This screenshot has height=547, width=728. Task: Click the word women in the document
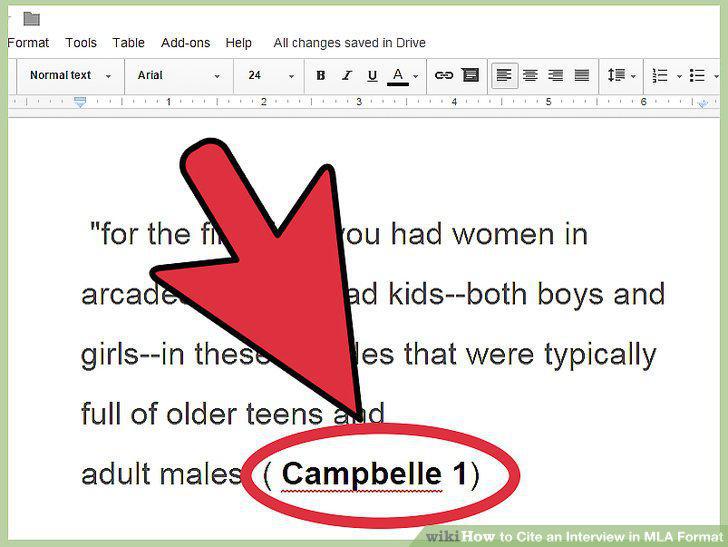pos(503,234)
